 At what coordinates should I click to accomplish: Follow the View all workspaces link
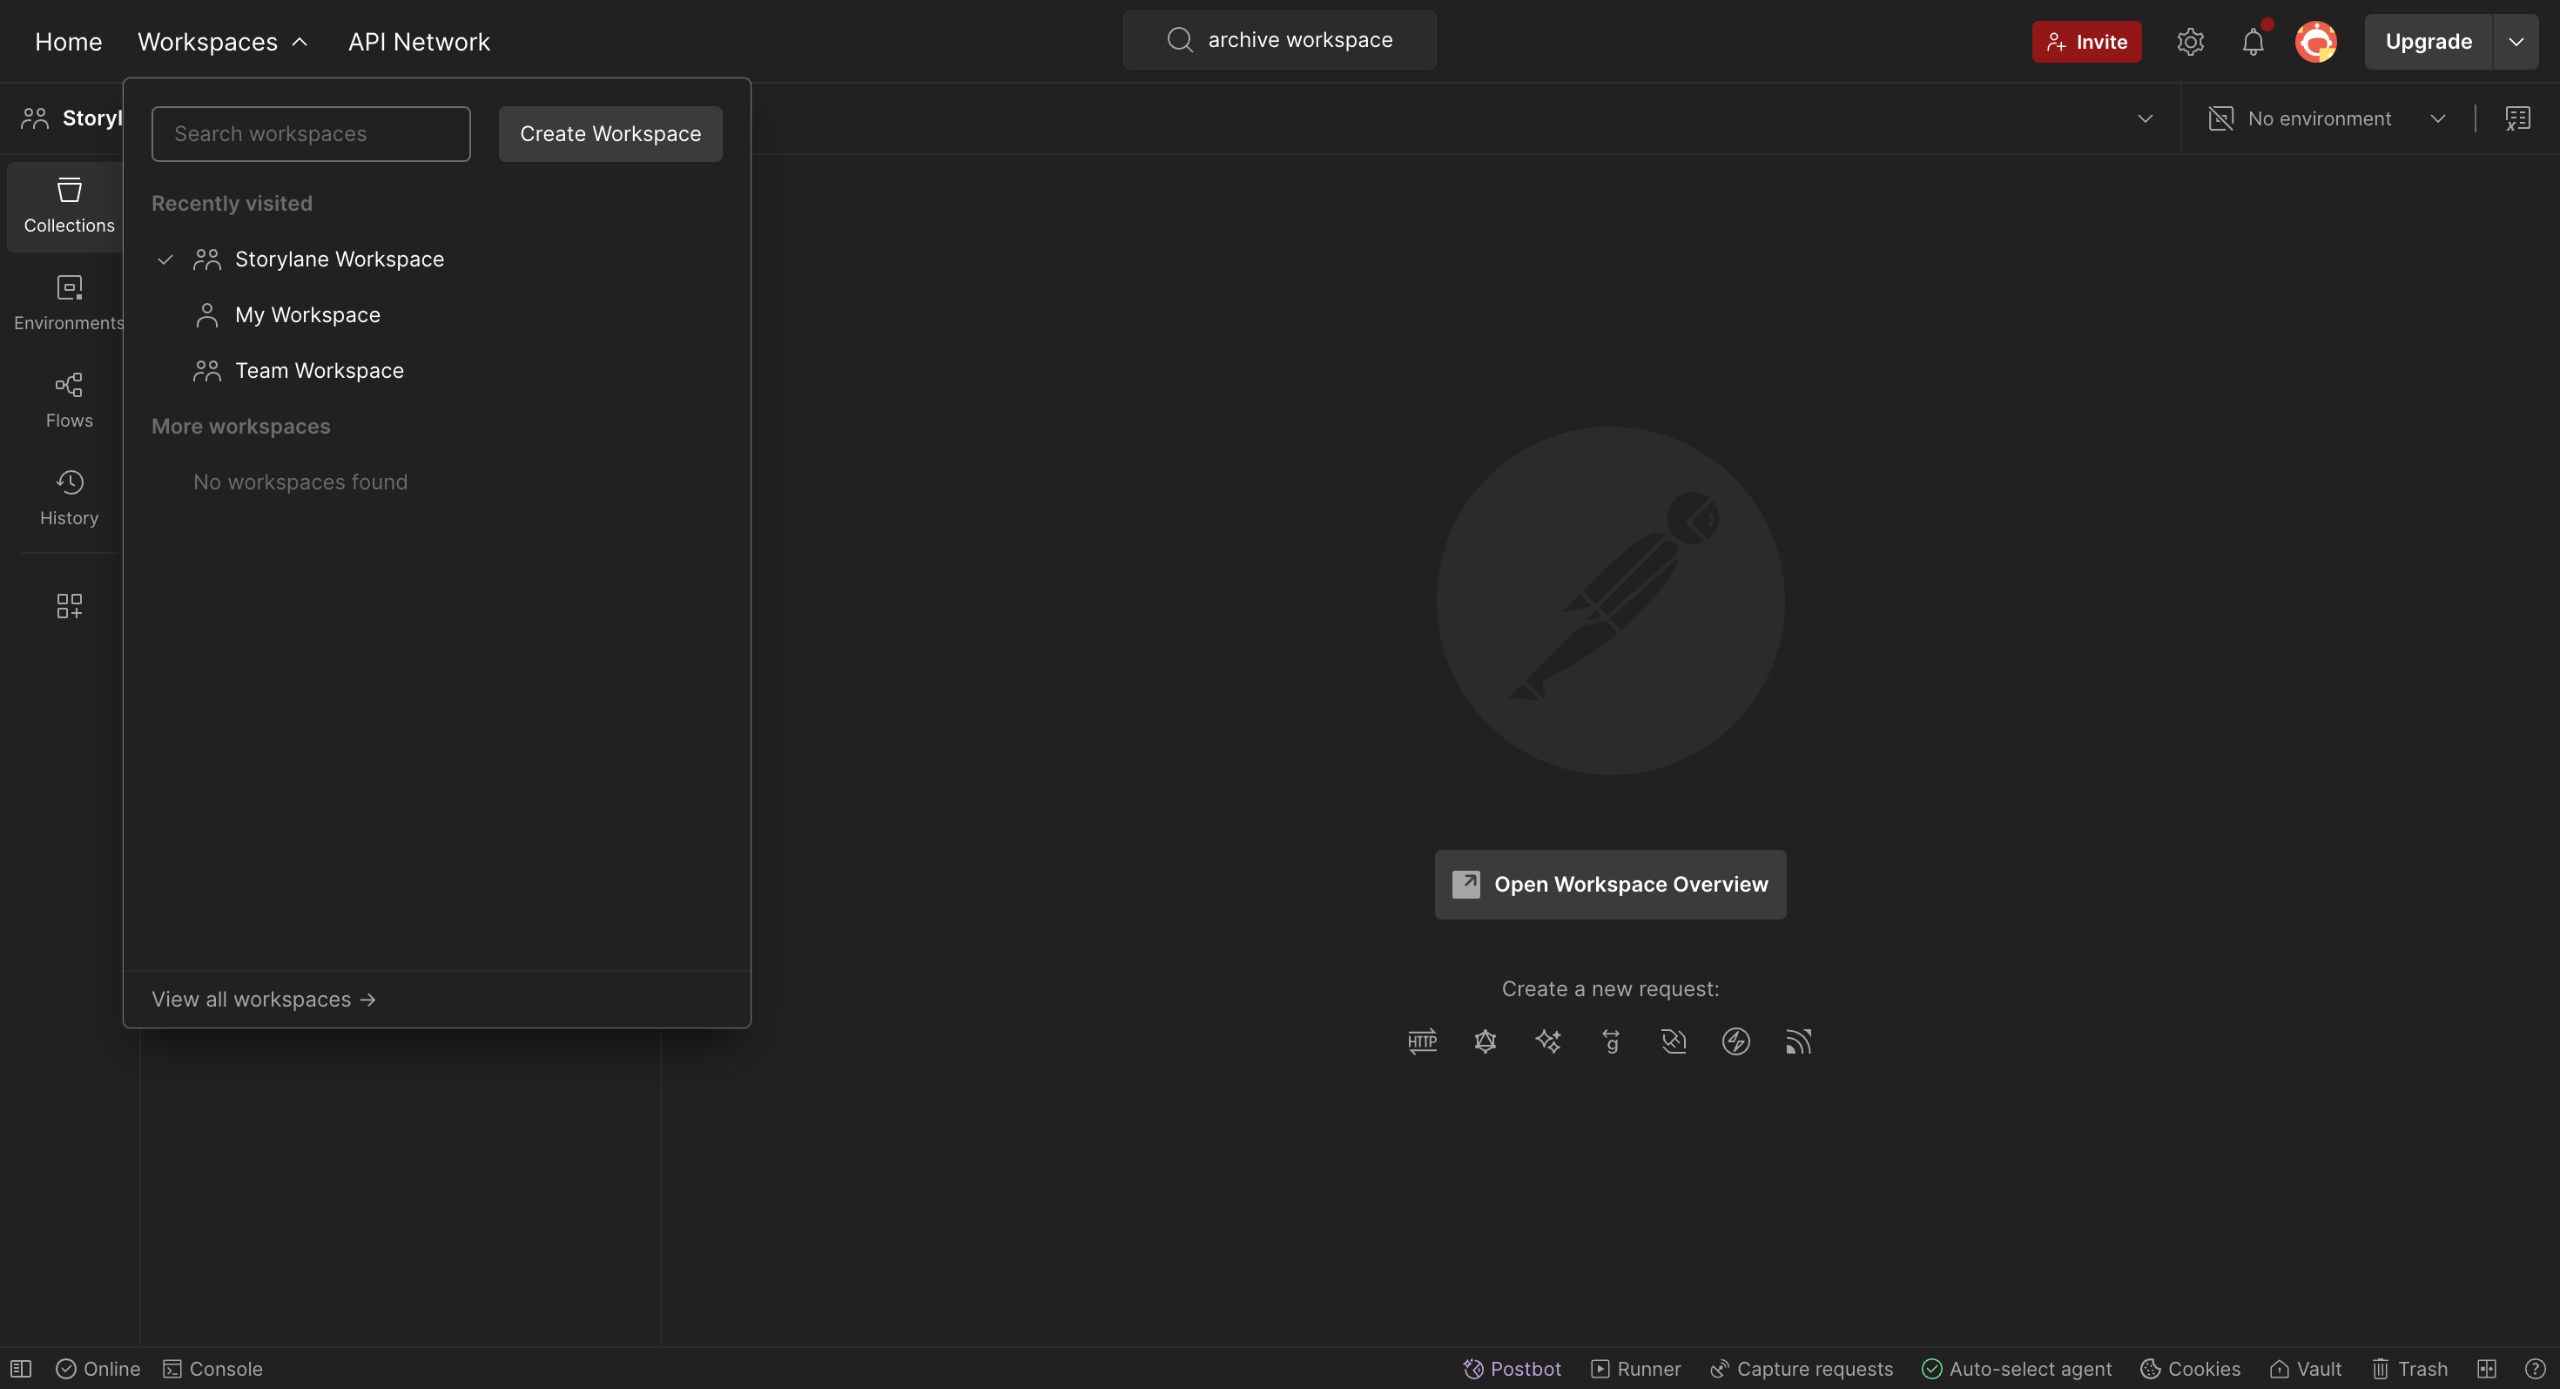pos(263,999)
